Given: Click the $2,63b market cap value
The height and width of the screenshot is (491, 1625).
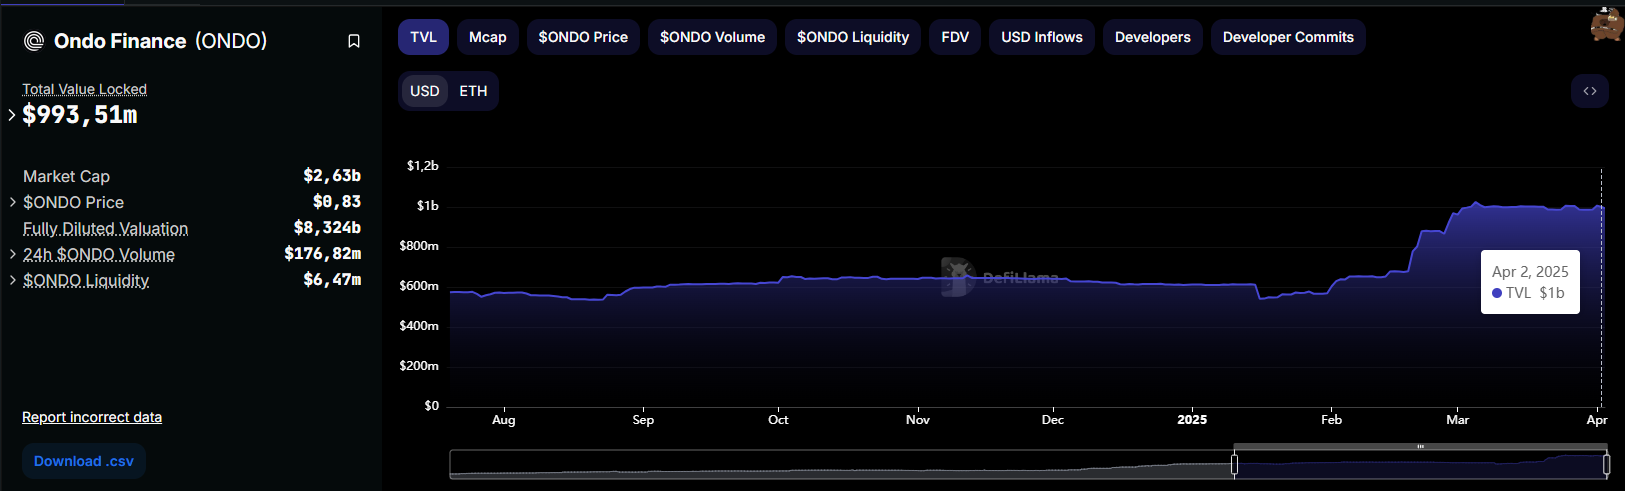Looking at the screenshot, I should coord(332,176).
